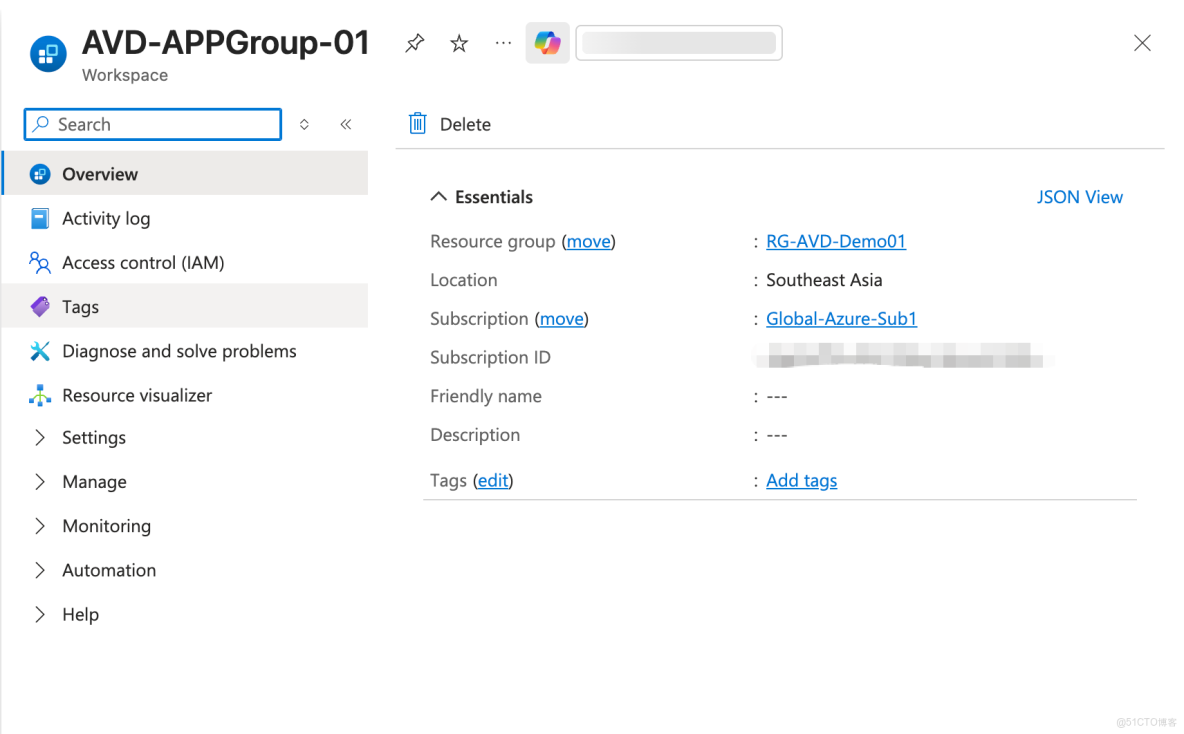The width and height of the screenshot is (1184, 734).
Task: Open Access control (IAM) via its icon
Action: tap(39, 262)
